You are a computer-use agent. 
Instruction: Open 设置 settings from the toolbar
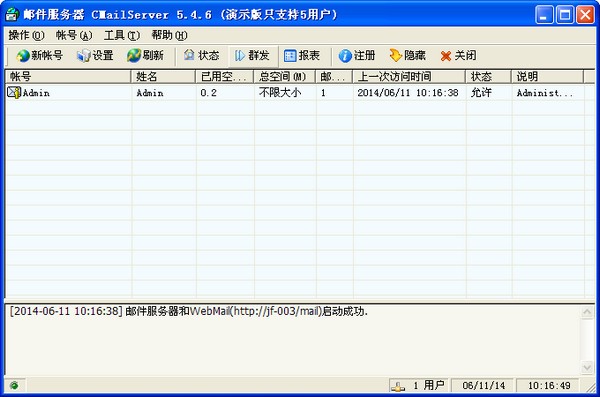click(83, 56)
